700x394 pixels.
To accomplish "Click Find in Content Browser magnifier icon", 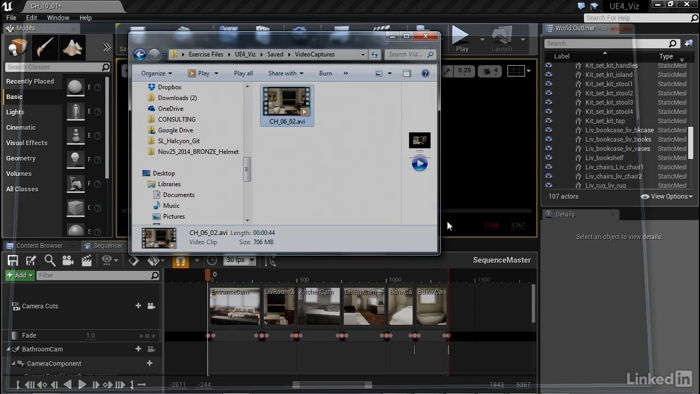I will tap(50, 261).
